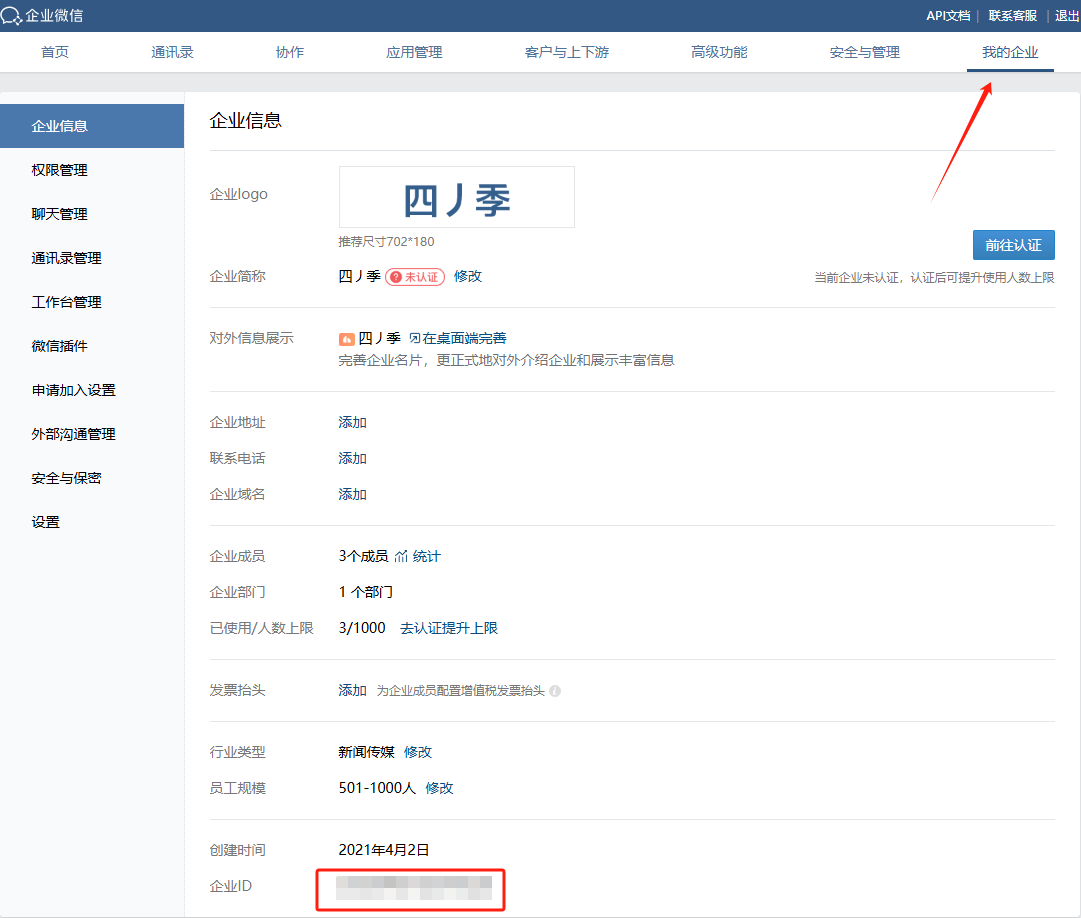The image size is (1081, 918).
Task: Click the info icon next to 发票抬头 description
Action: point(555,691)
